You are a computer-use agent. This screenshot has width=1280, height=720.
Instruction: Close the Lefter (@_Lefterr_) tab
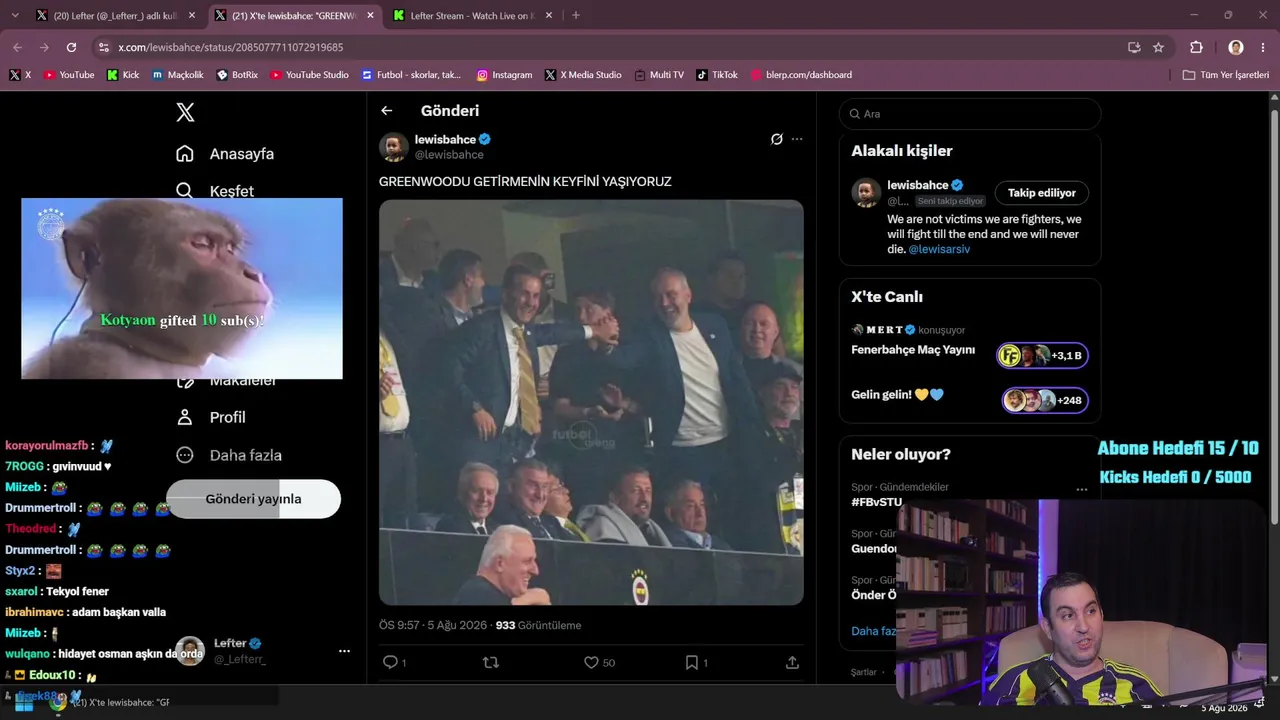coord(192,15)
